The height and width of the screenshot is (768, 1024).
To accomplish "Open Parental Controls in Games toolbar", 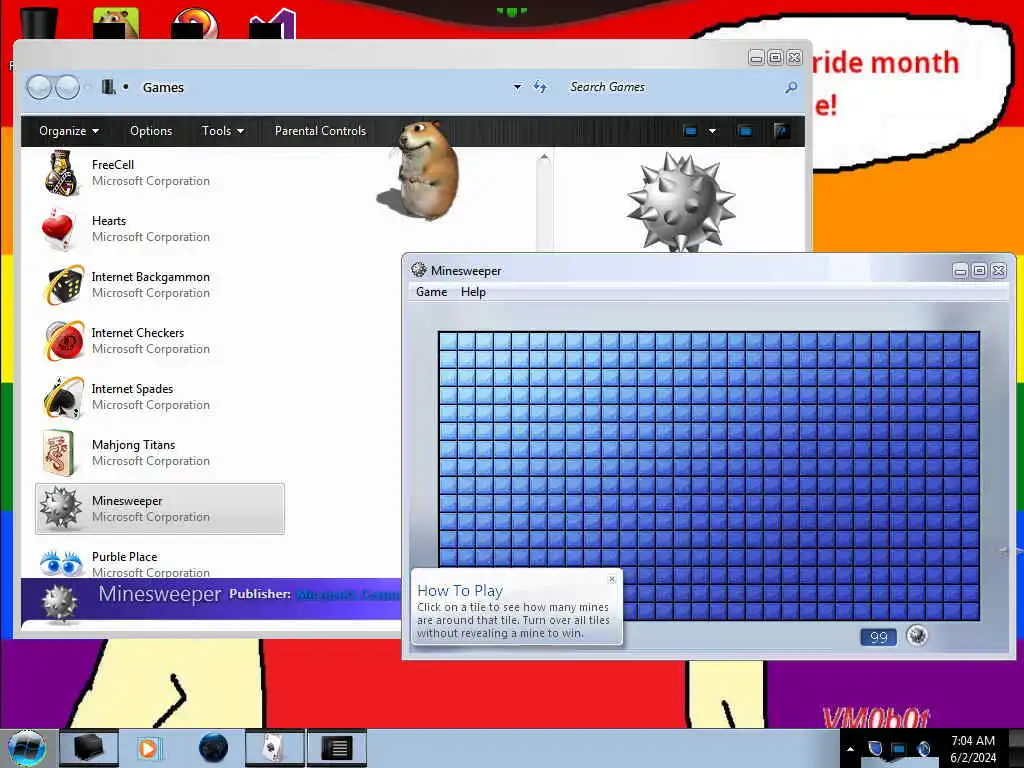I will (321, 131).
